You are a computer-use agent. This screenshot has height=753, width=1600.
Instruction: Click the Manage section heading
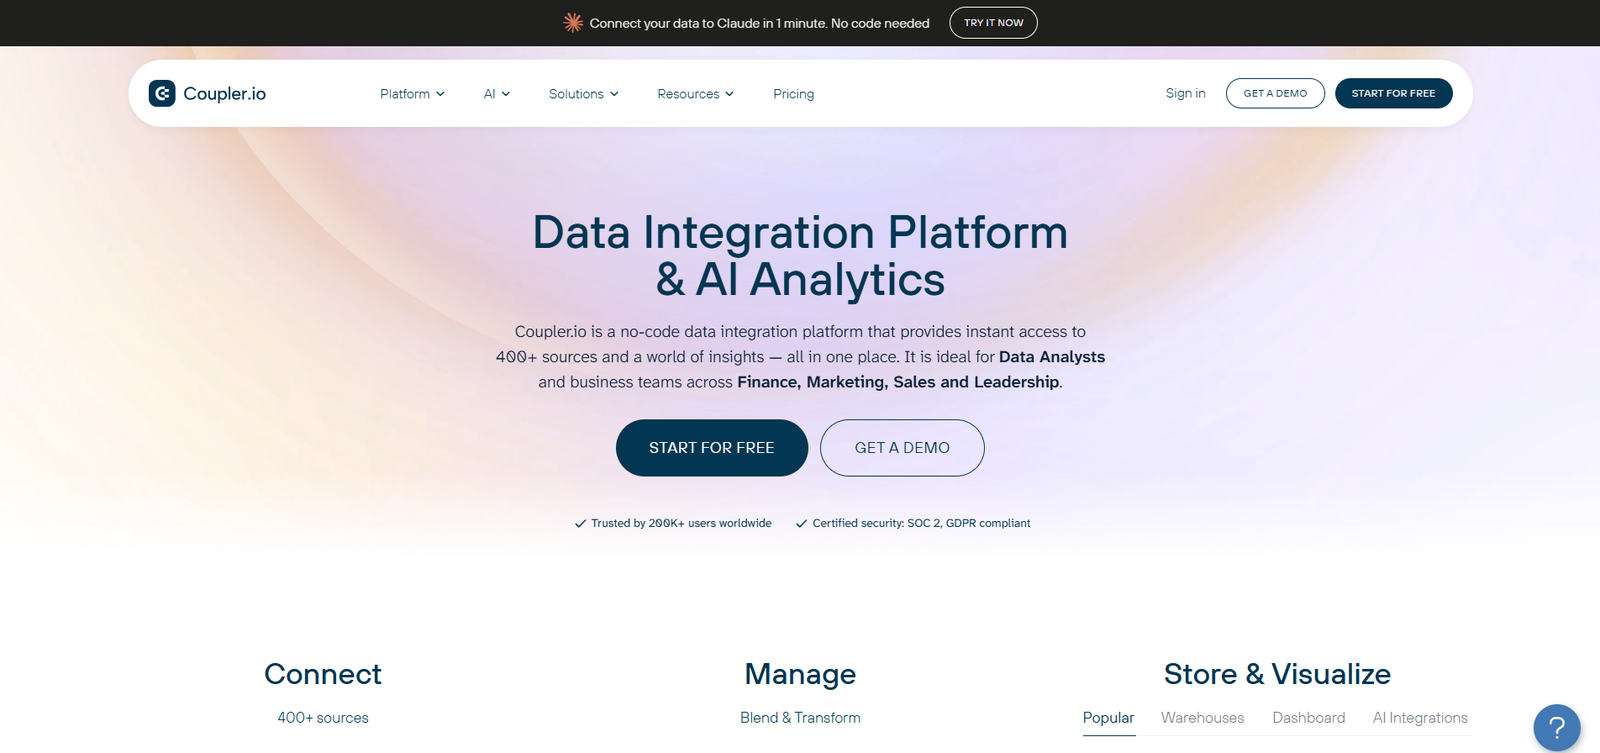coord(800,675)
